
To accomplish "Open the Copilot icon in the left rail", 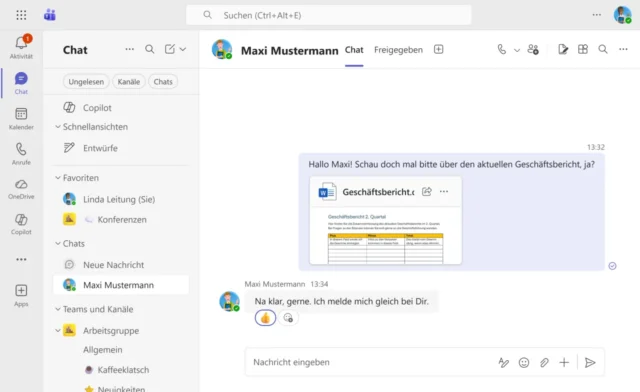I will click(21, 220).
